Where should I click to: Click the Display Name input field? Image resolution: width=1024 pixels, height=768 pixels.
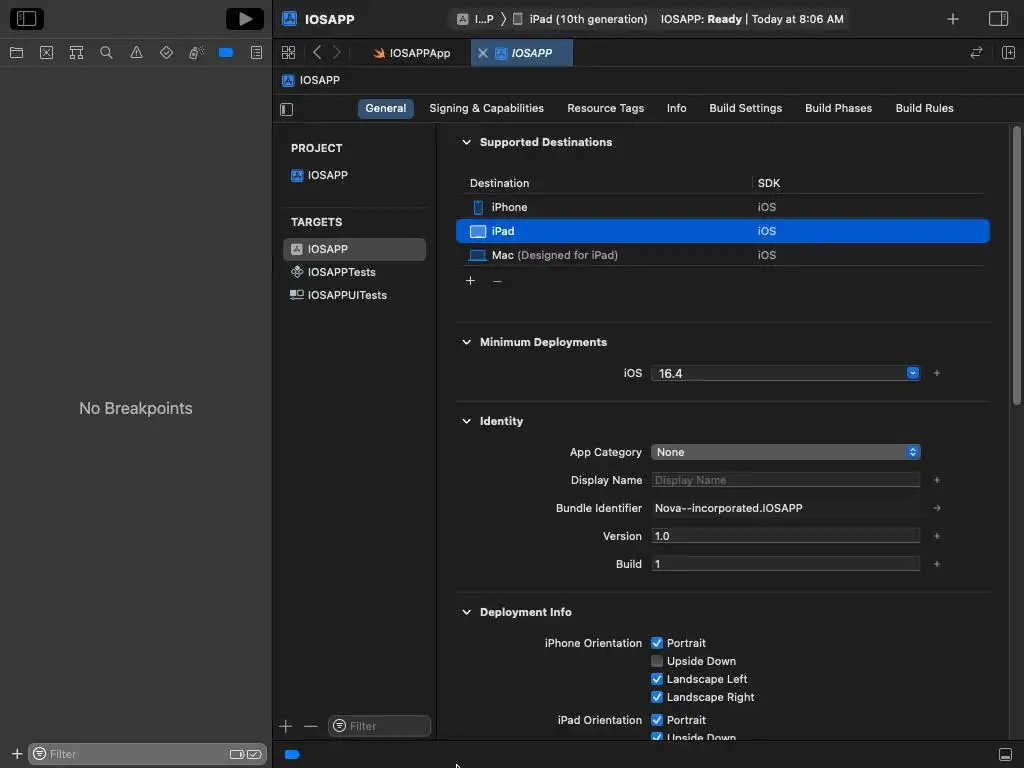(786, 480)
